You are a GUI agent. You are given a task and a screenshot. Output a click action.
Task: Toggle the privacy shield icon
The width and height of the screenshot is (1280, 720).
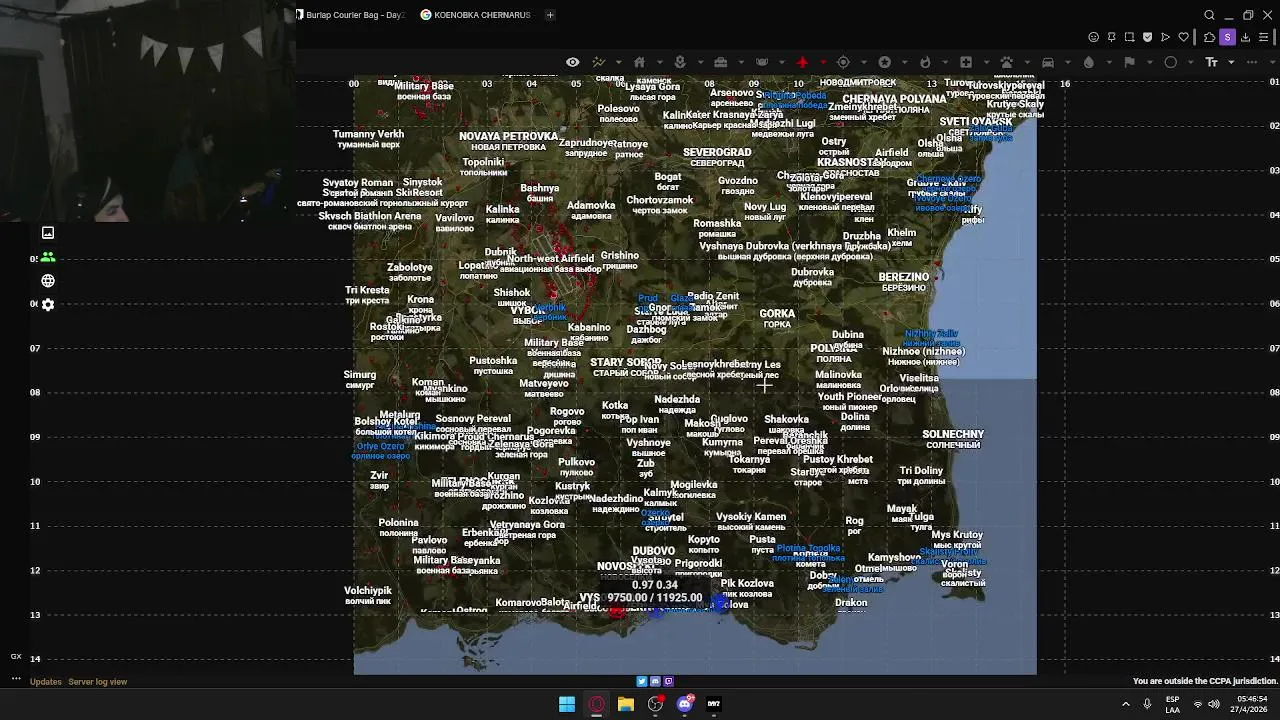click(1148, 37)
